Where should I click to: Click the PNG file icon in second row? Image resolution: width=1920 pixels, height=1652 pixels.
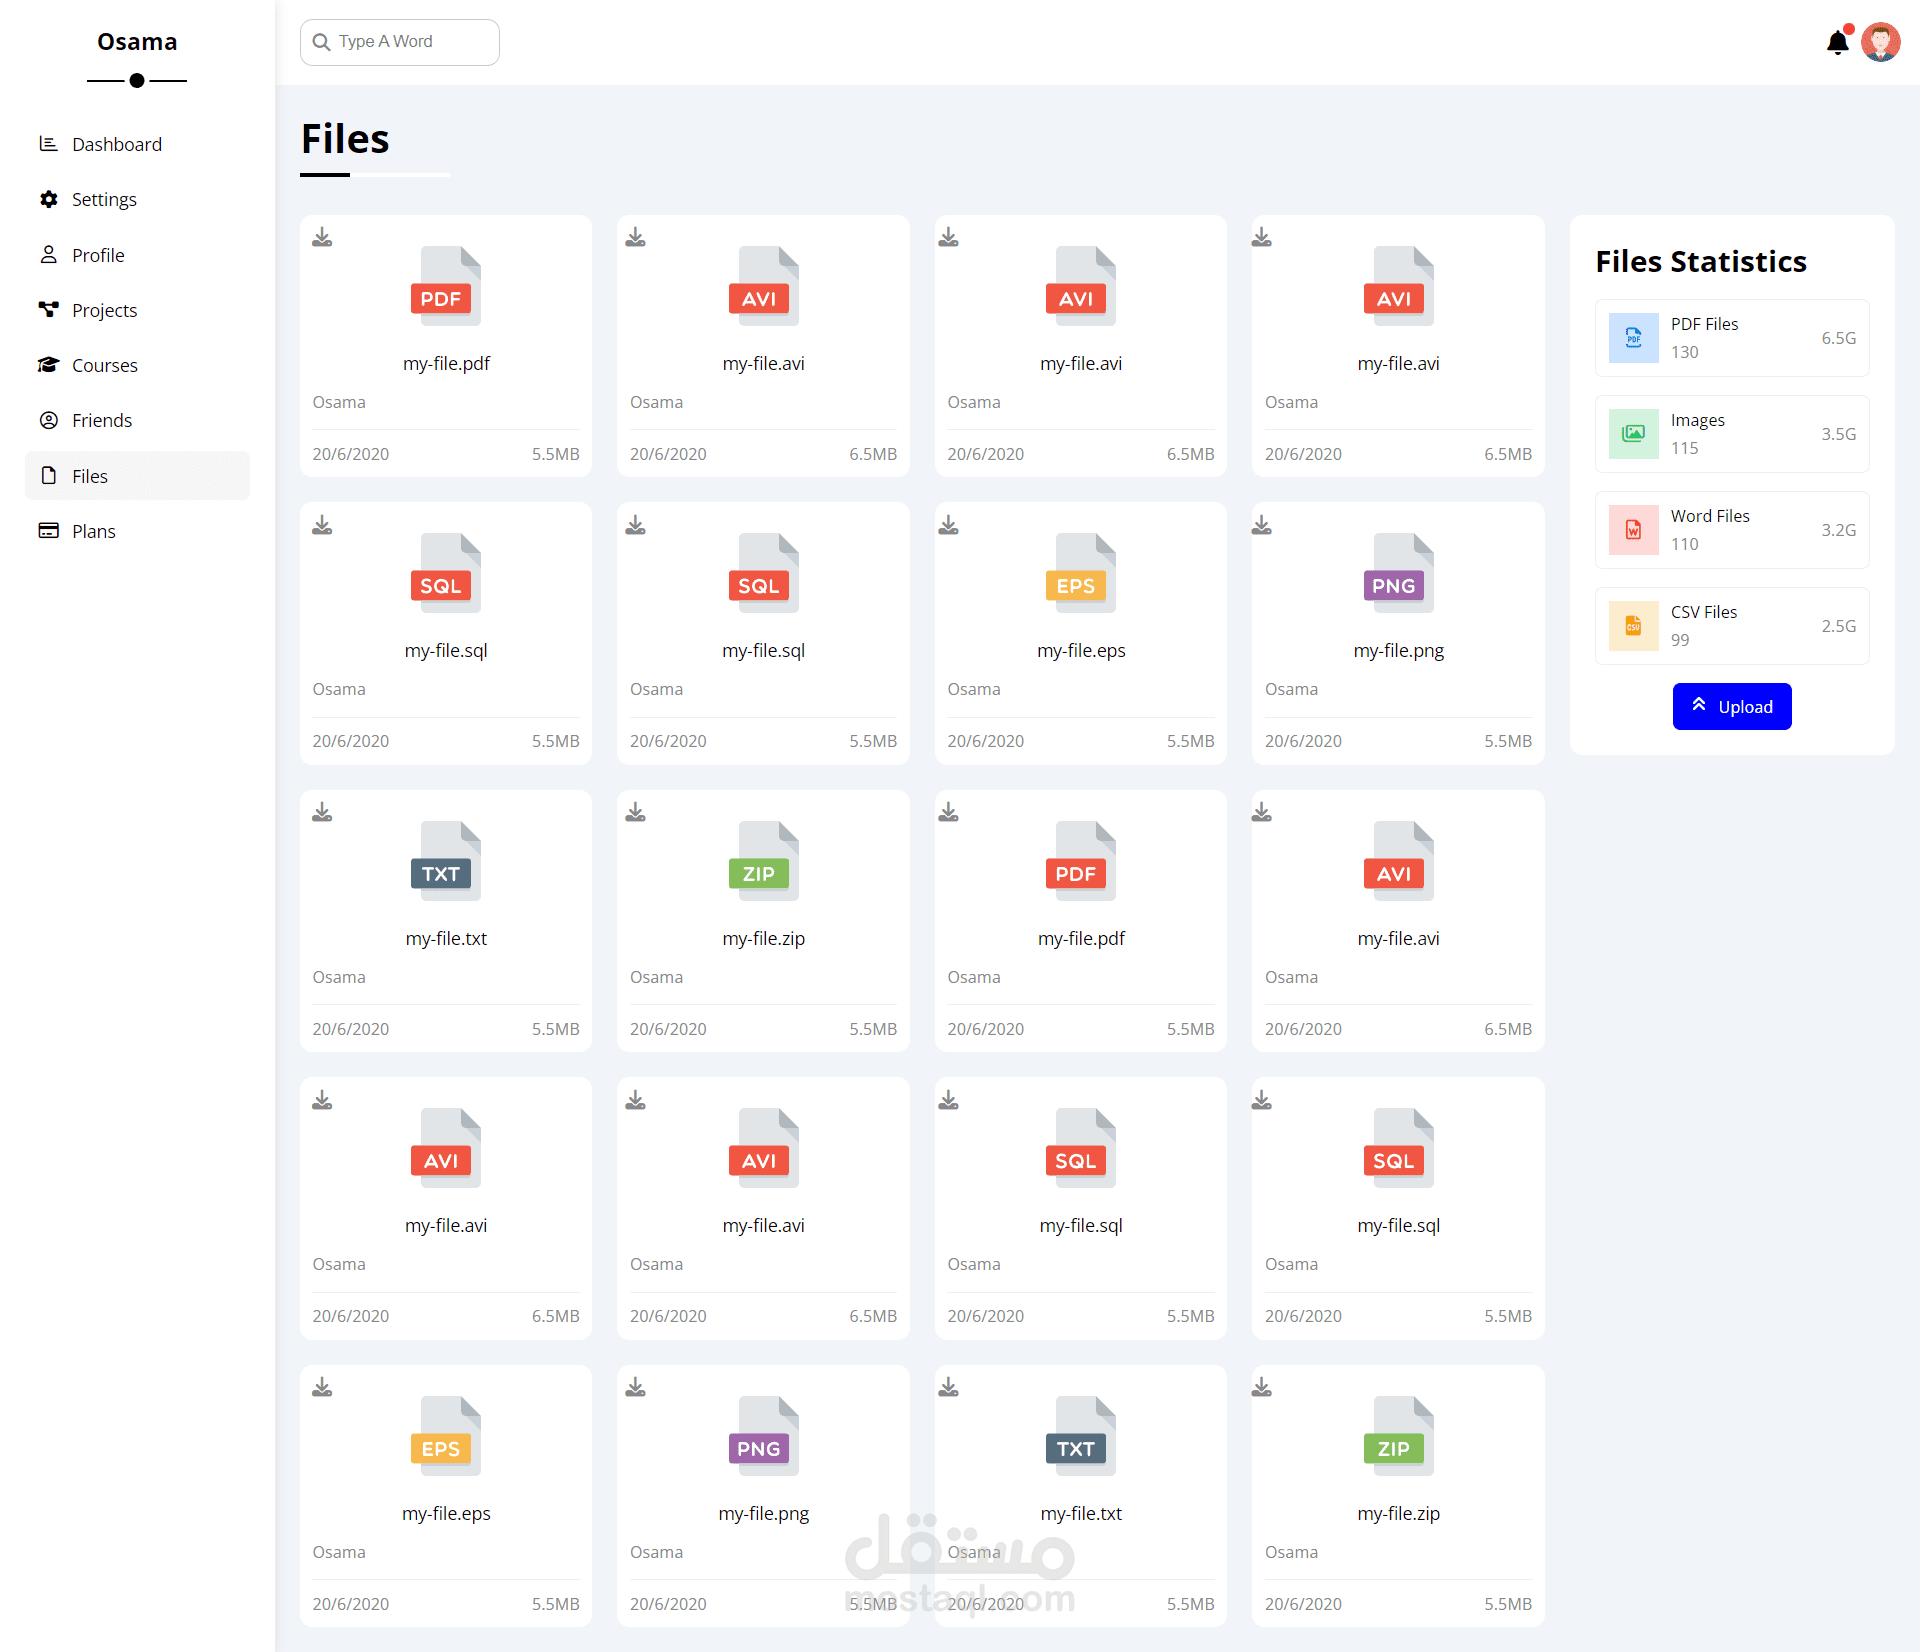pos(1397,574)
